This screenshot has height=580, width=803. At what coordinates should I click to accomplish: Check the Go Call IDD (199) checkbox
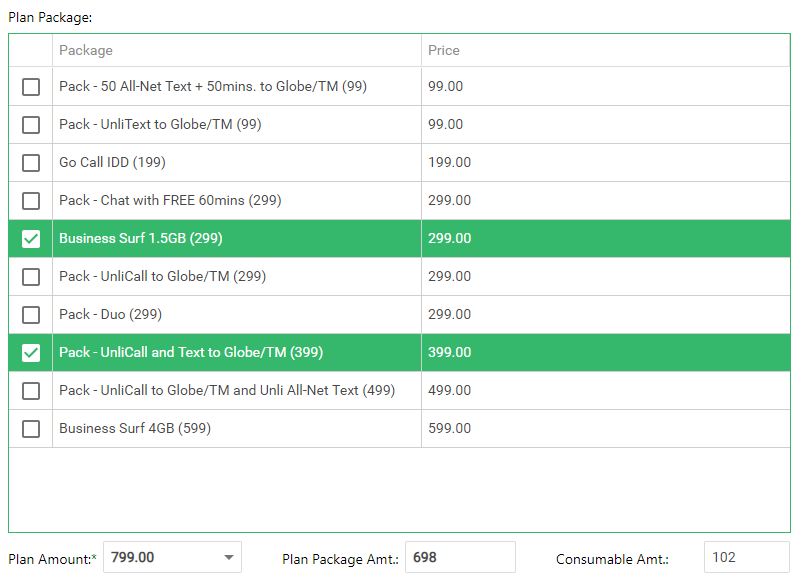click(30, 162)
